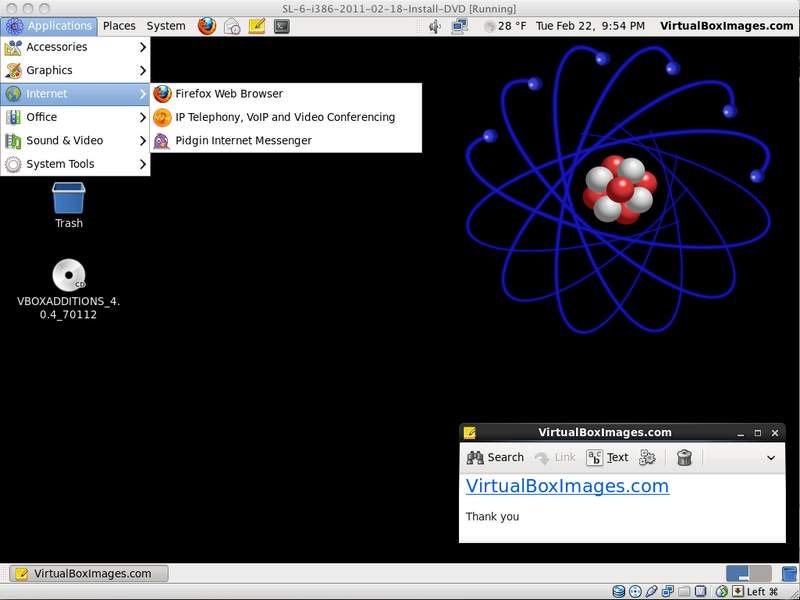Click the date and time clock
800x600 pixels.
pyautogui.click(x=590, y=26)
